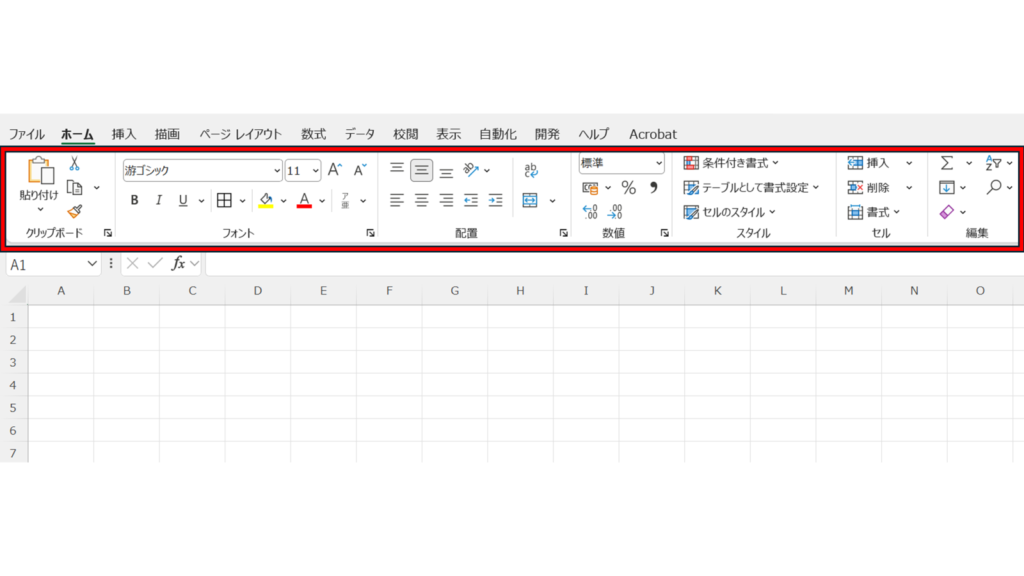Select the Format Painter brush icon
The height and width of the screenshot is (576, 1024).
(x=74, y=211)
